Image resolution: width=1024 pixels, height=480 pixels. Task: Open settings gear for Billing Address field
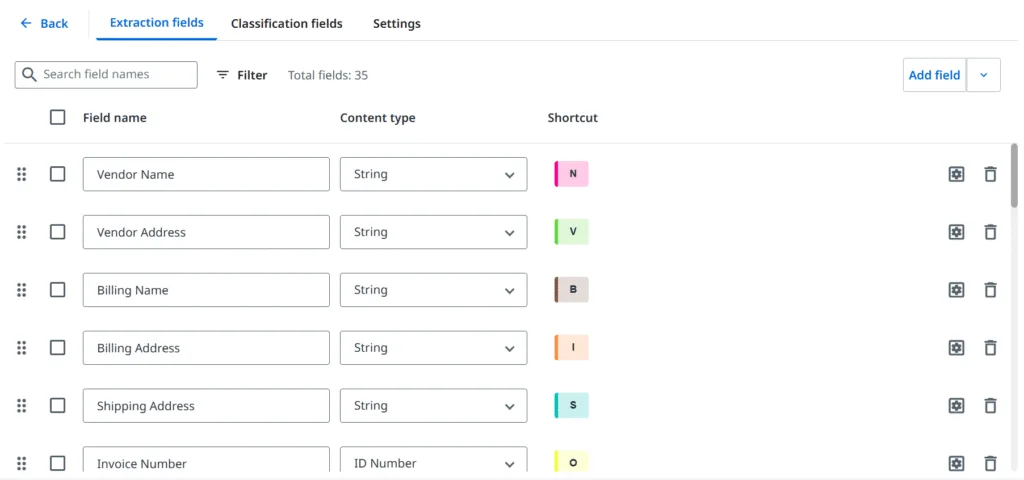pyautogui.click(x=956, y=347)
